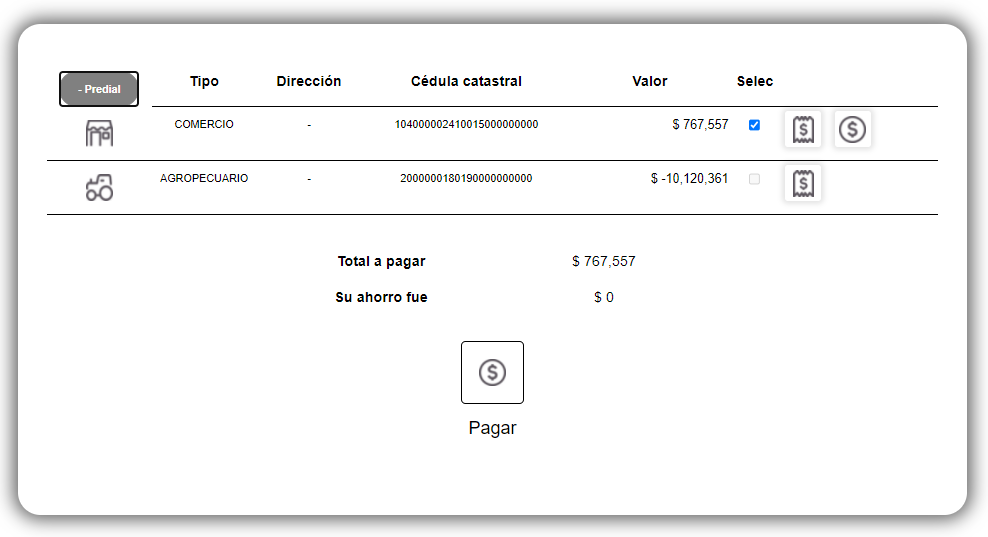Viewport: 988px width, 537px height.
Task: Click the Pagar text label
Action: tap(492, 428)
